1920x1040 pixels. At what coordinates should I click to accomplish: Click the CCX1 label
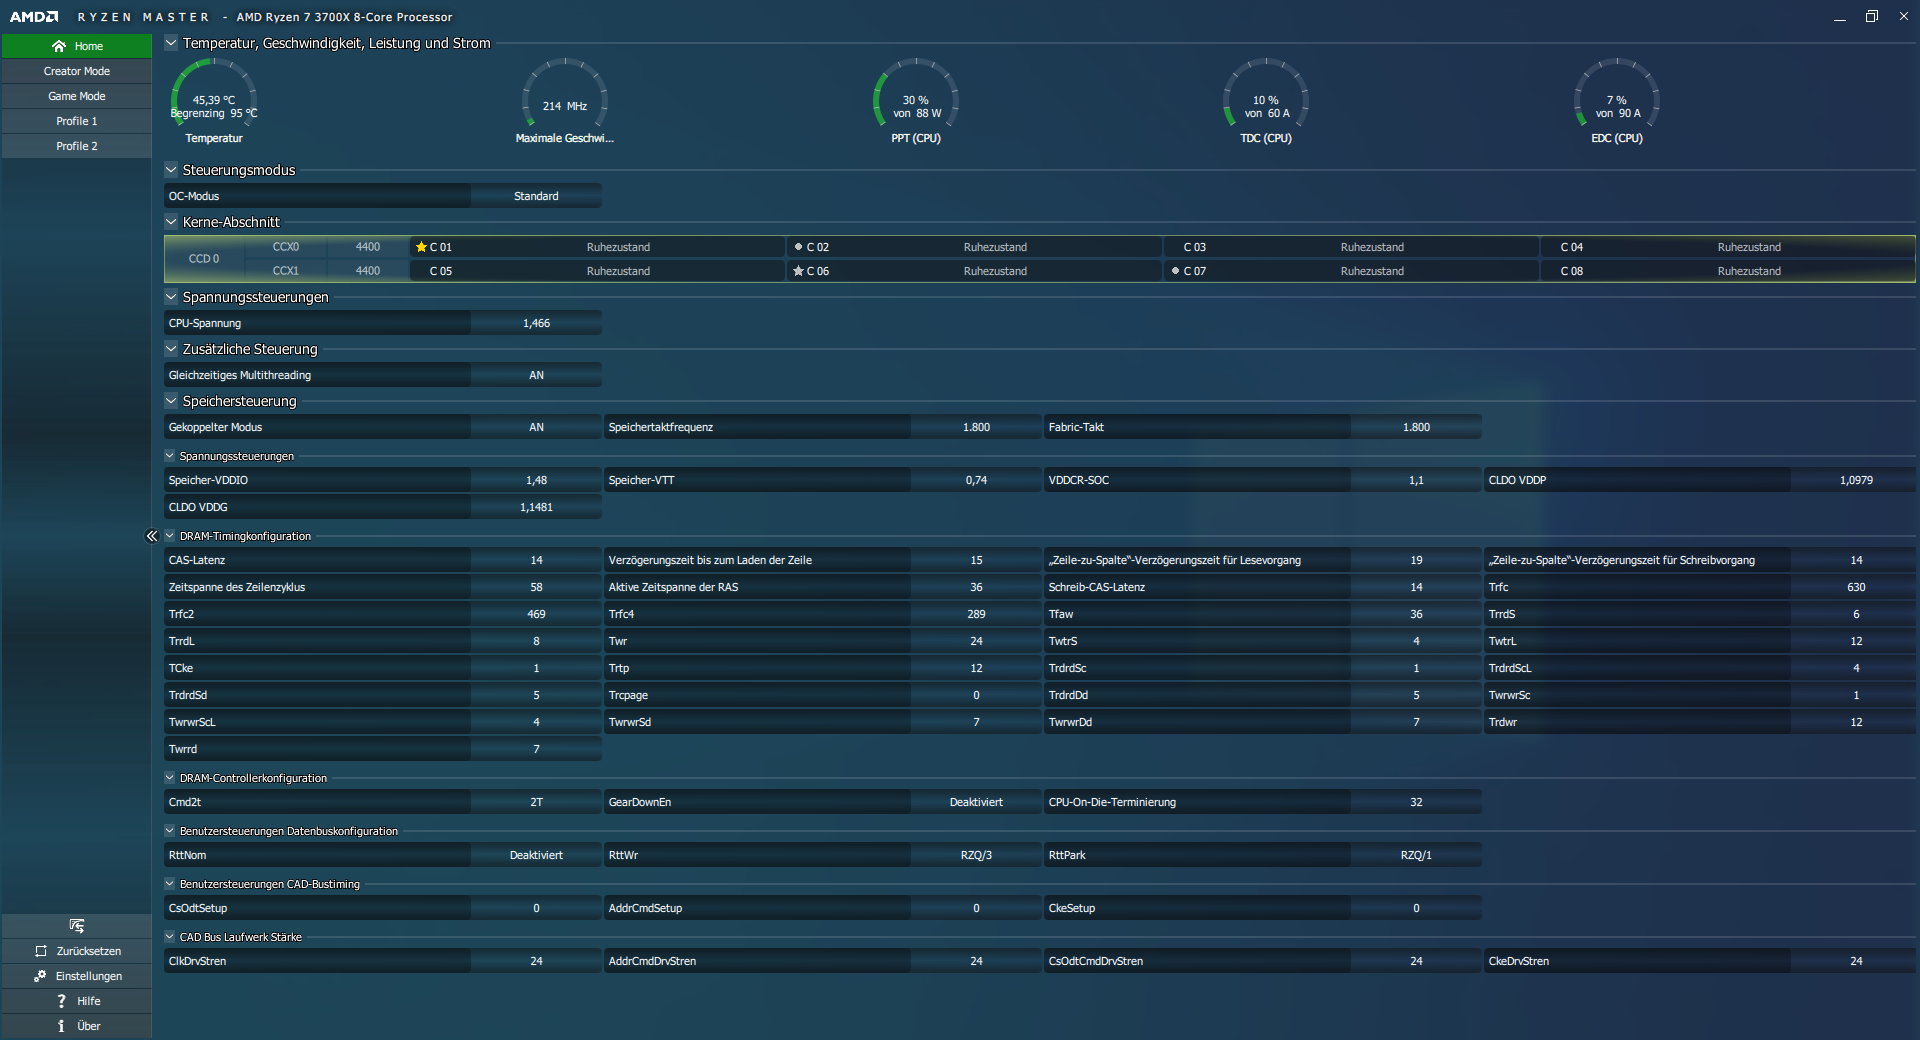(286, 271)
